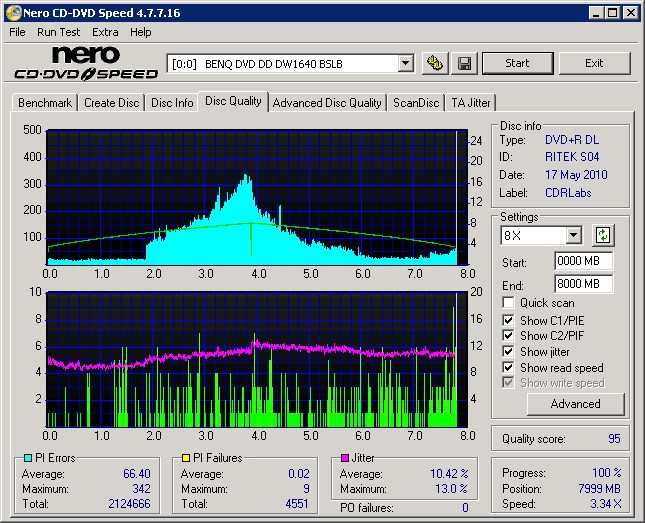
Task: Switch to the Advanced Disc Quality tab
Action: coord(327,102)
